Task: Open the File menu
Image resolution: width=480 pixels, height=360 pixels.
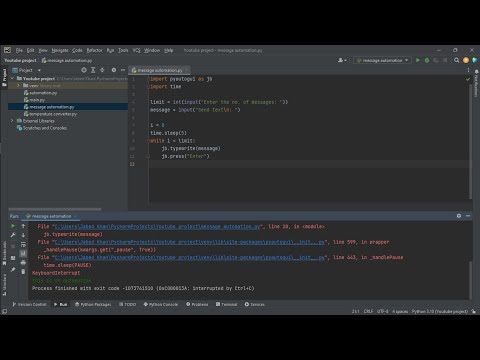Action: 19,50
